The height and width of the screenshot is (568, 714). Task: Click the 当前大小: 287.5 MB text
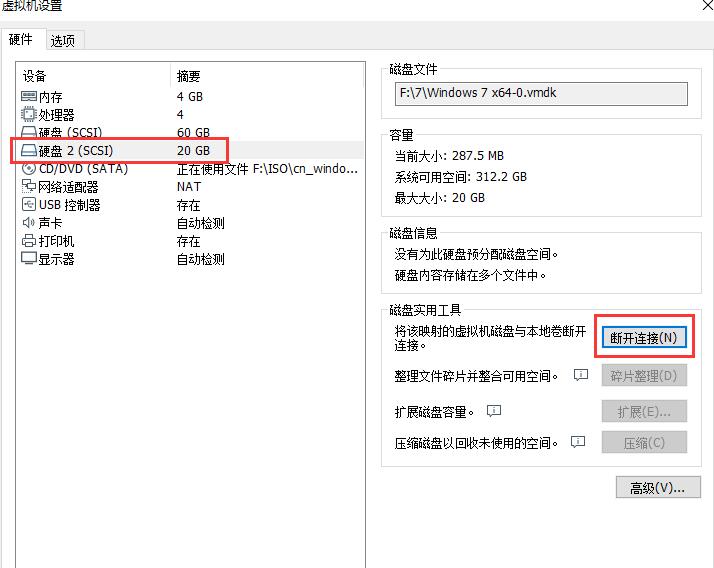pyautogui.click(x=449, y=156)
